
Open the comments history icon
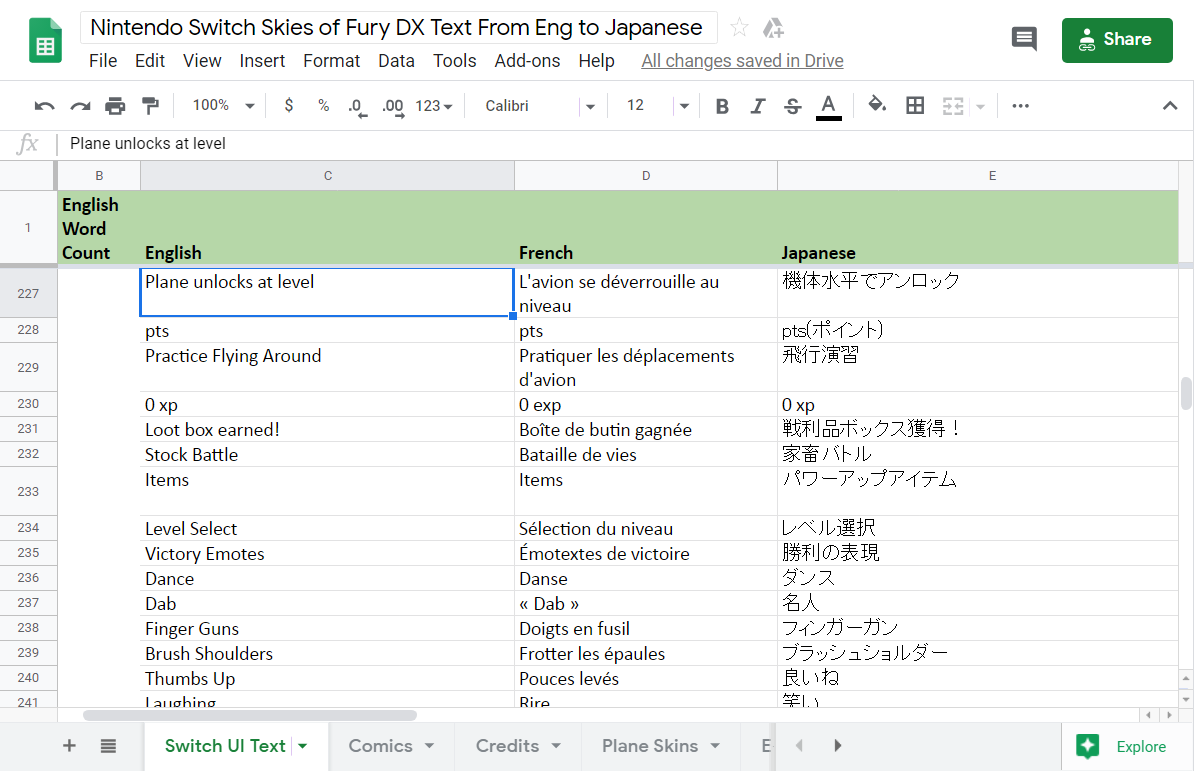pos(1024,39)
